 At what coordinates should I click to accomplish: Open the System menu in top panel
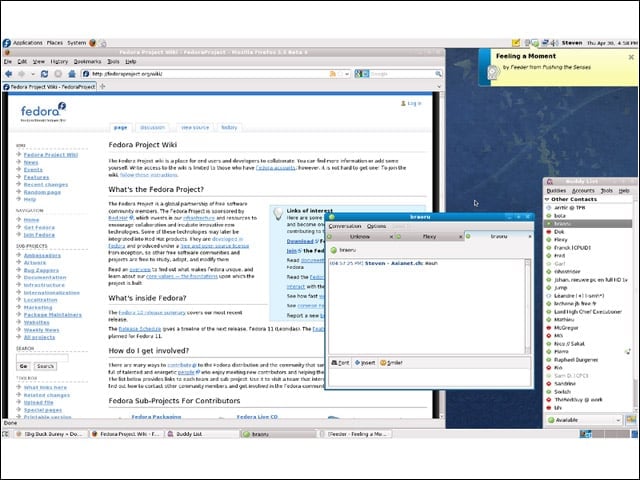76,43
